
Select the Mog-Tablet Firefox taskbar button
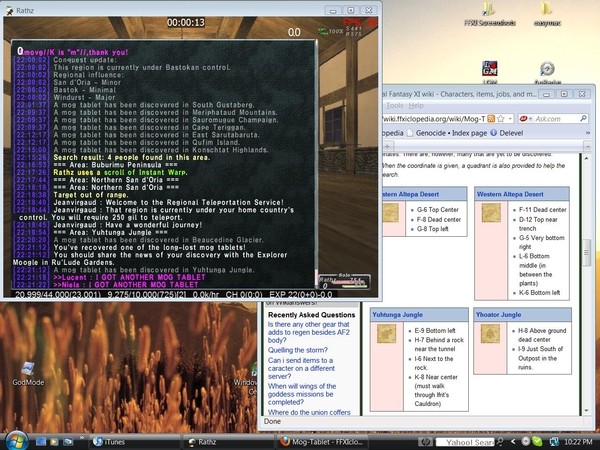pos(321,442)
